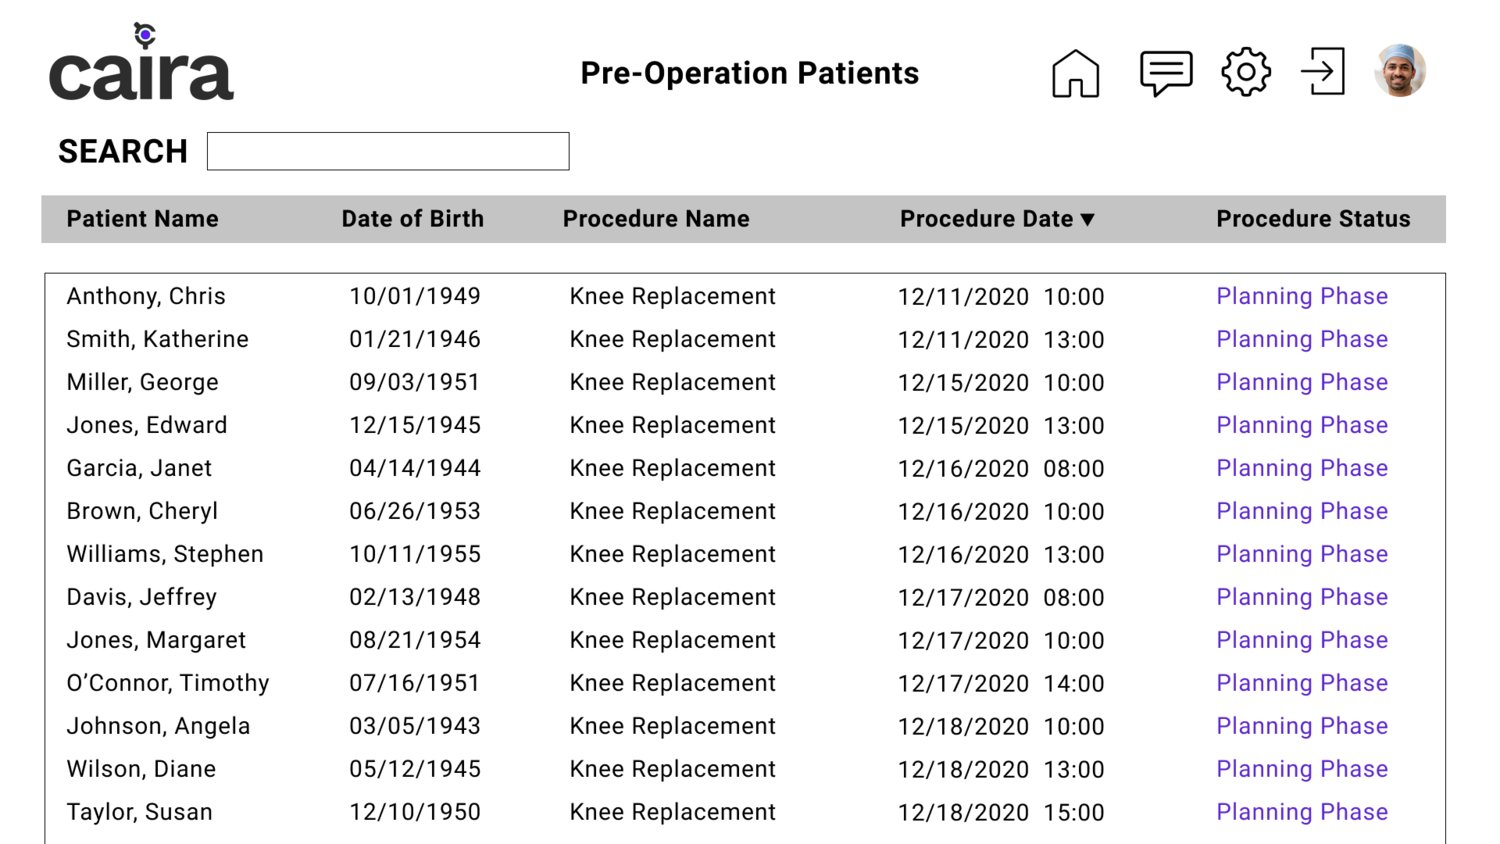Sort by Patient Name column header
1500x844 pixels.
tap(142, 219)
